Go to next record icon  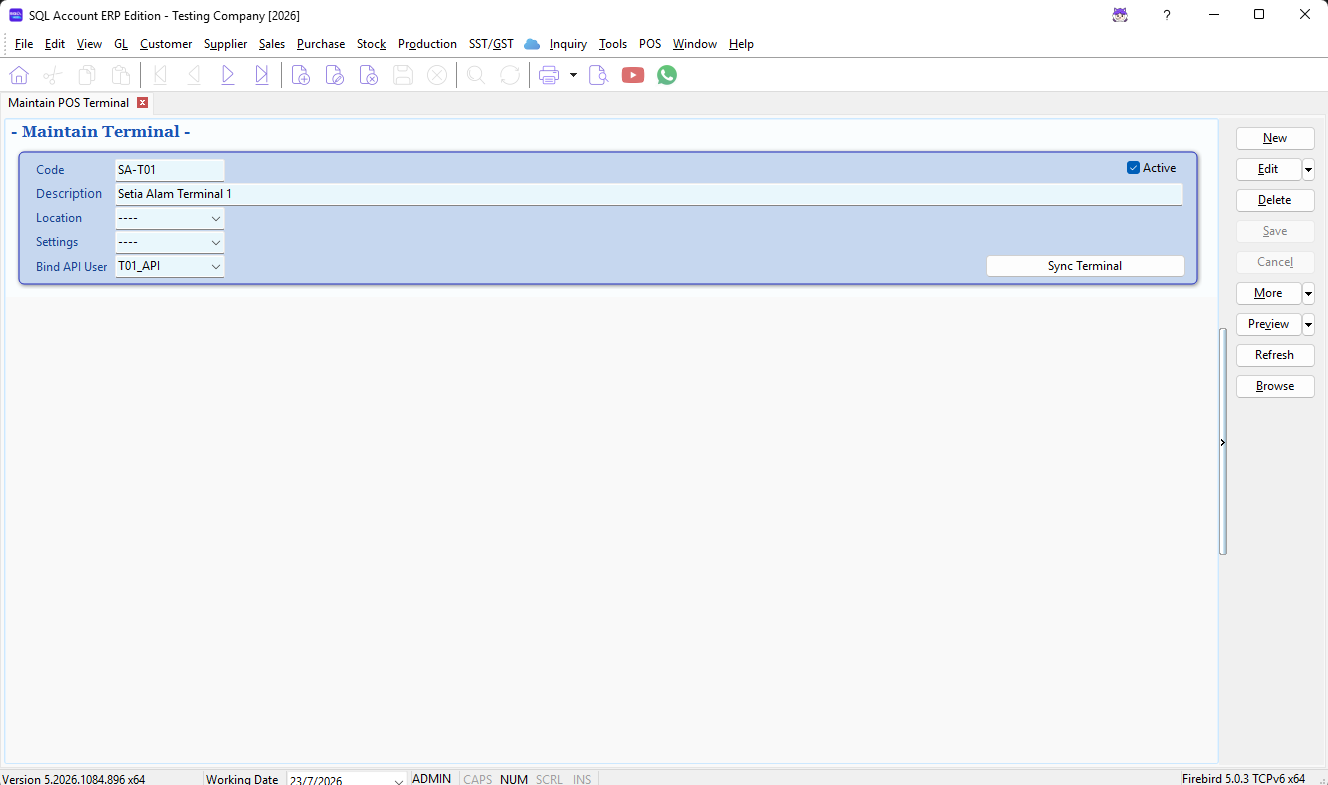(228, 75)
